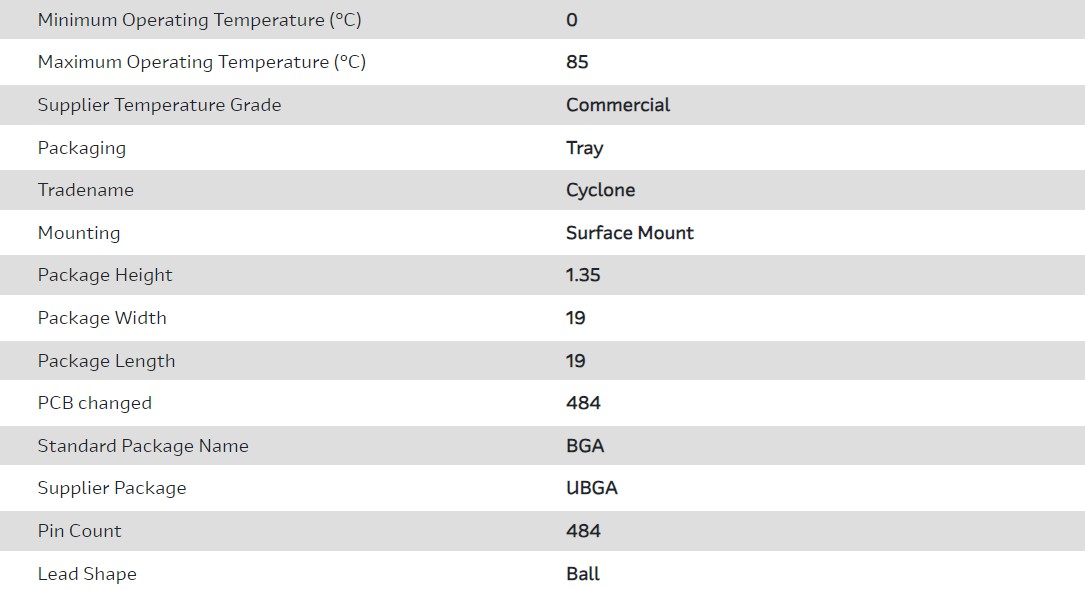The image size is (1085, 590).
Task: Click the Package Height label
Action: coord(105,275)
